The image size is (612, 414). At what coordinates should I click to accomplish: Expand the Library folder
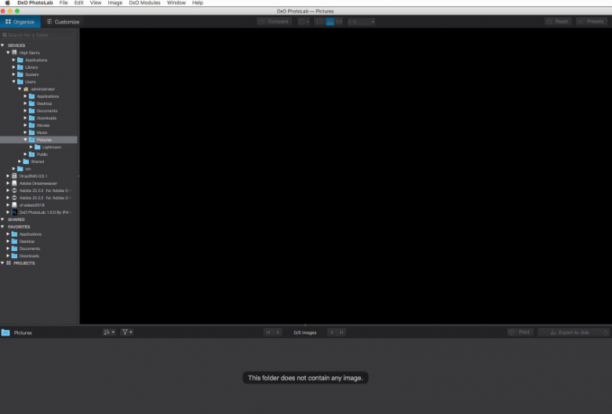click(14, 67)
